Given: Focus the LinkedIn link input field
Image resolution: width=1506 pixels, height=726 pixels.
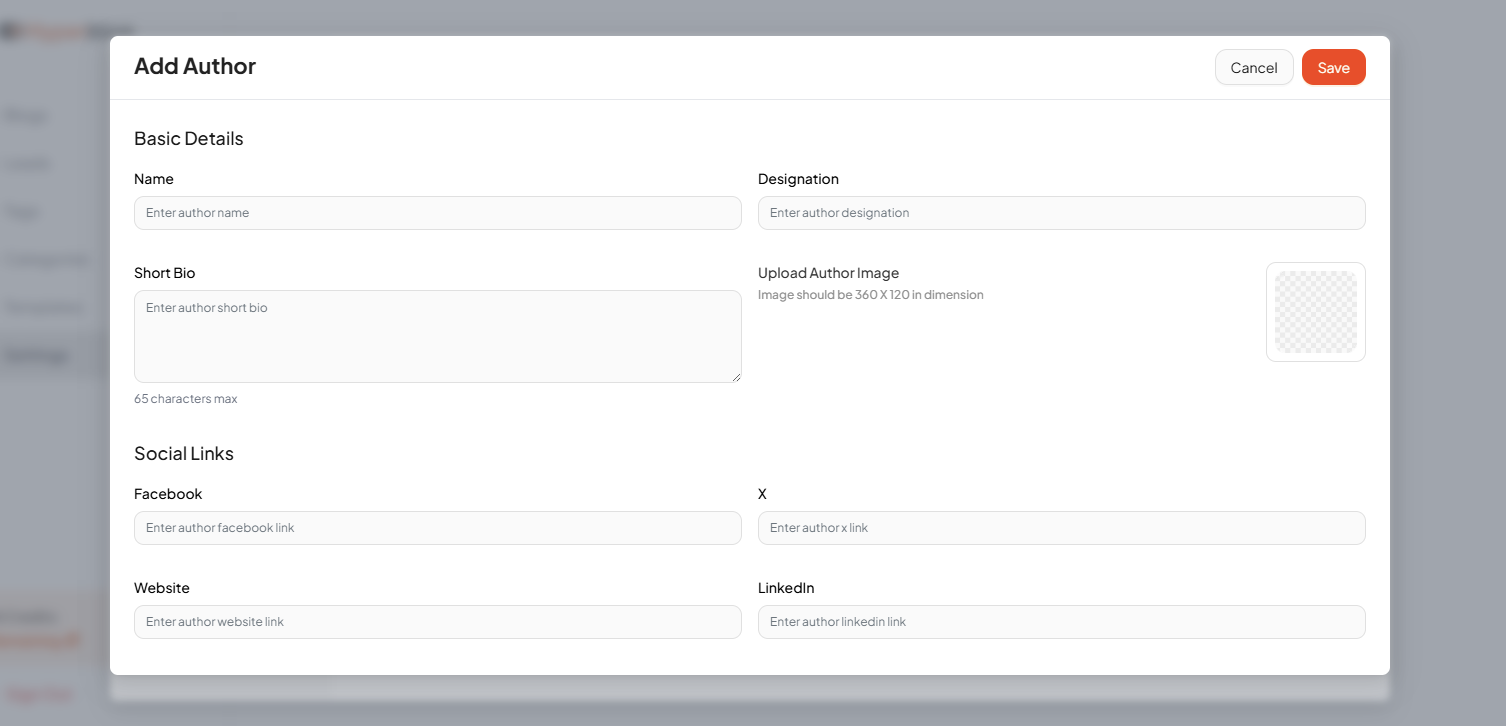Looking at the screenshot, I should (1061, 622).
